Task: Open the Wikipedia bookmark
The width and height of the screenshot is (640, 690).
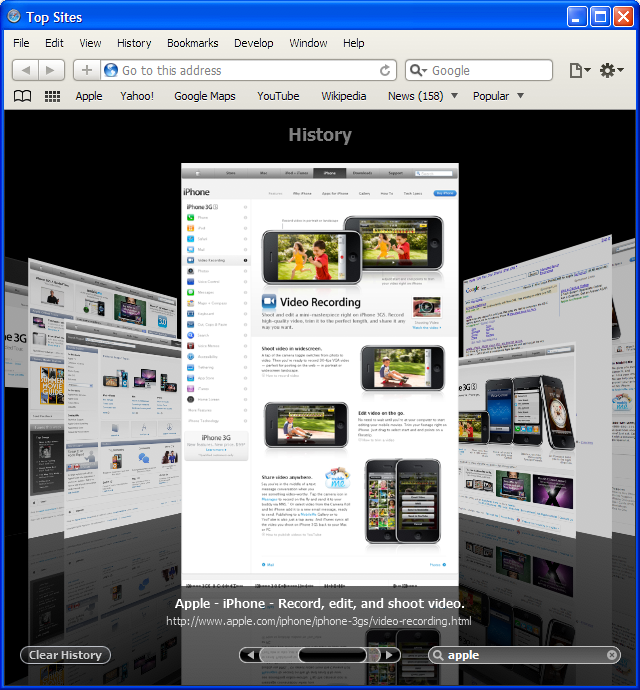Action: coord(344,96)
